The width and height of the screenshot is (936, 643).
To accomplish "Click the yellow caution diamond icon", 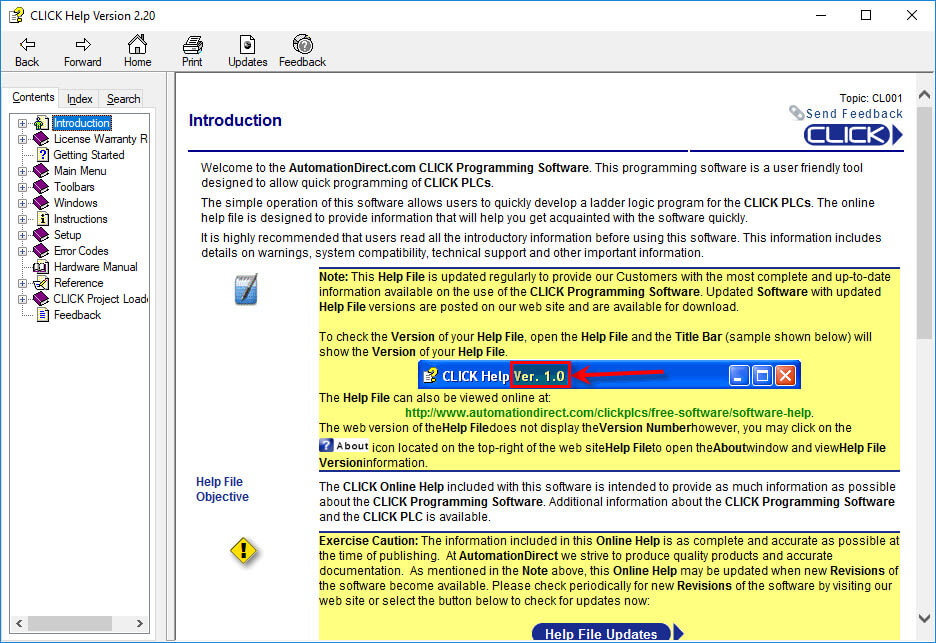I will [244, 551].
